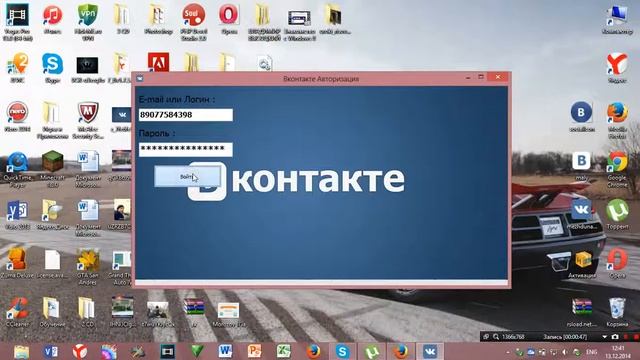Viewport: 640px width, 360px height.
Task: Open File Explorer from the taskbar
Action: pyautogui.click(x=21, y=351)
